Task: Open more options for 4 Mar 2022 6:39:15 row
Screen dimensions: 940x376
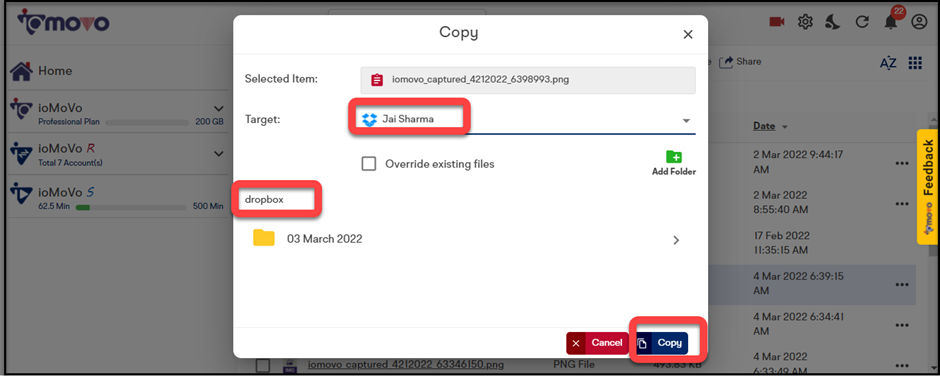Action: point(902,284)
